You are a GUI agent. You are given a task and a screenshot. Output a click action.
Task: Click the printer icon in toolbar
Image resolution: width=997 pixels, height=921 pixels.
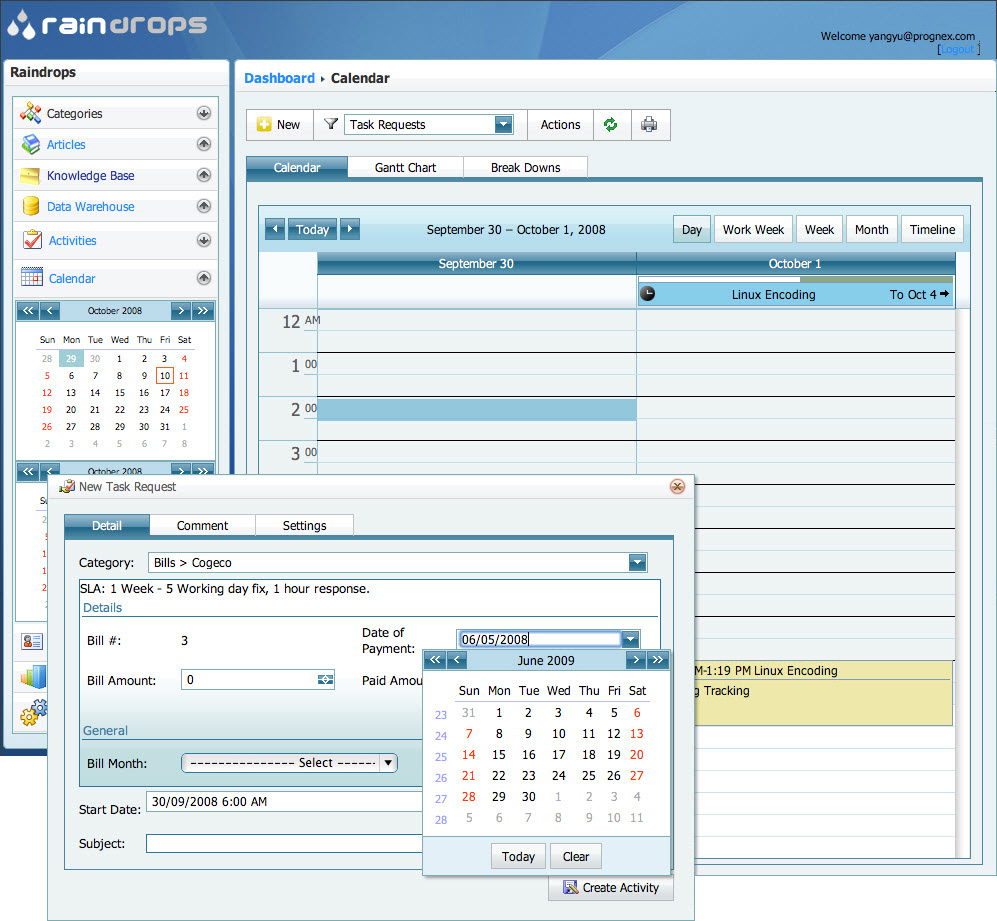[649, 125]
